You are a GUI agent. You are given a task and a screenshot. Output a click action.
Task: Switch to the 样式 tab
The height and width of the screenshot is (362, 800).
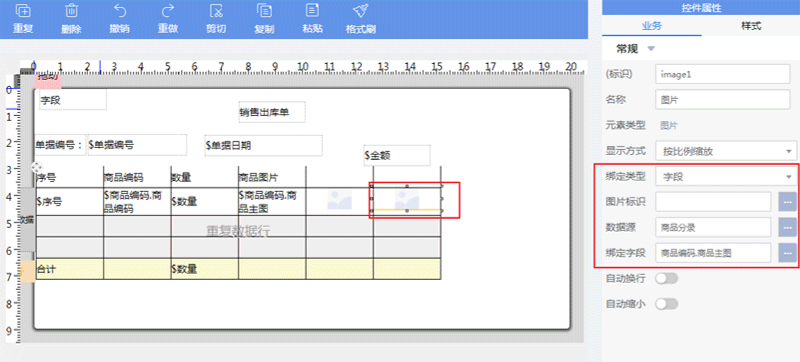tap(751, 27)
